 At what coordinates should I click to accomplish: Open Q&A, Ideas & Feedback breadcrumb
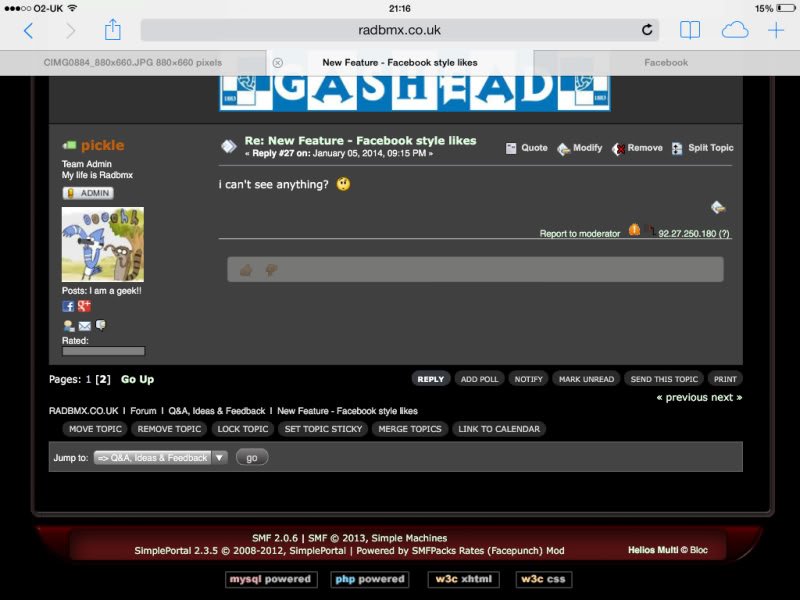(217, 411)
